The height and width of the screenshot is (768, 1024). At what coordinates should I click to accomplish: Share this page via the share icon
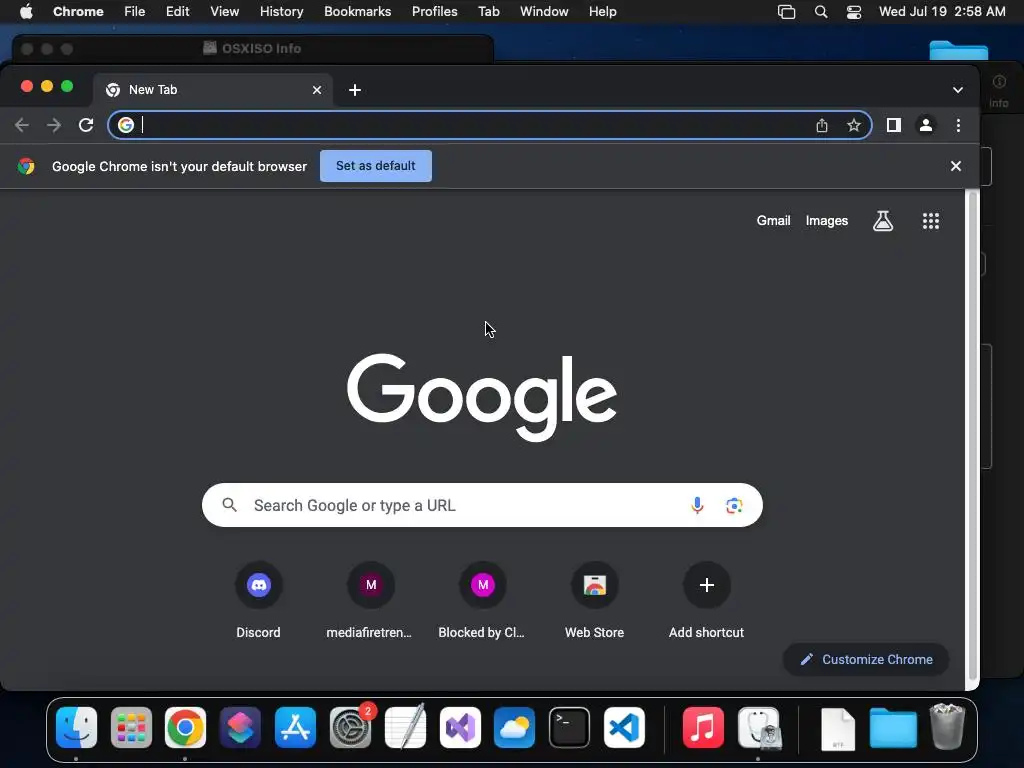pos(822,125)
